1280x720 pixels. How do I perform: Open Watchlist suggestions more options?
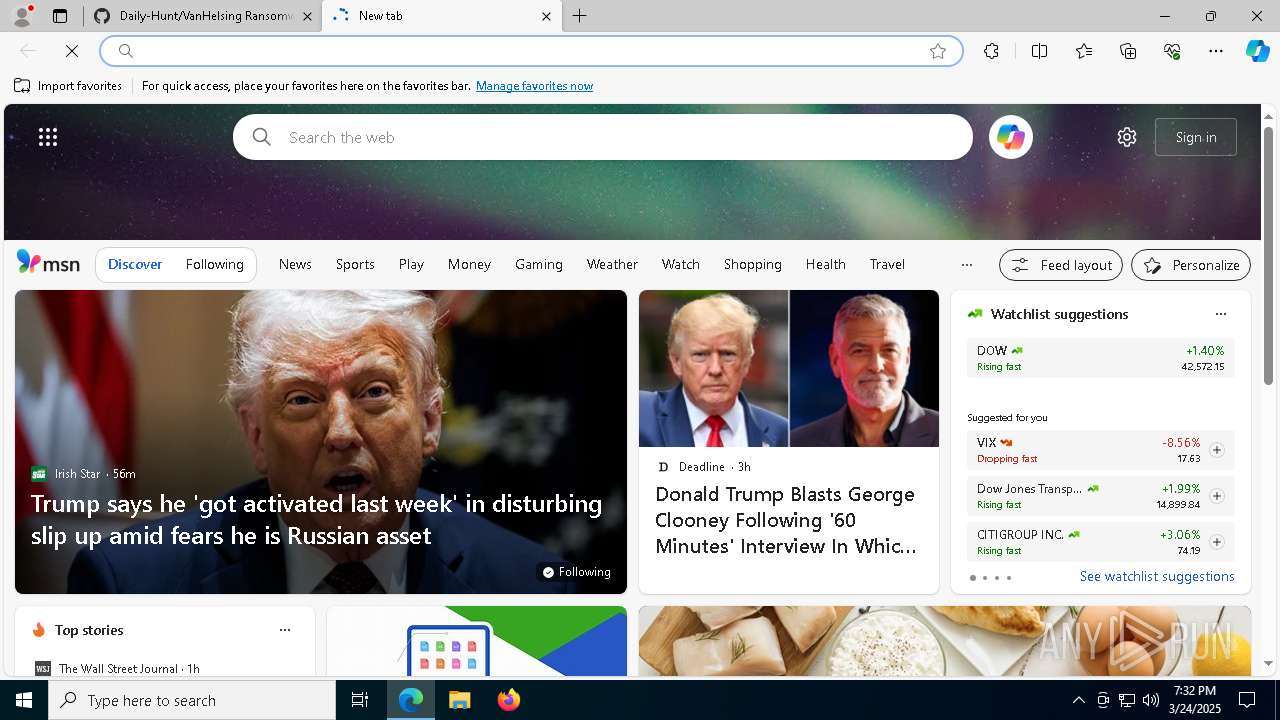click(1220, 314)
